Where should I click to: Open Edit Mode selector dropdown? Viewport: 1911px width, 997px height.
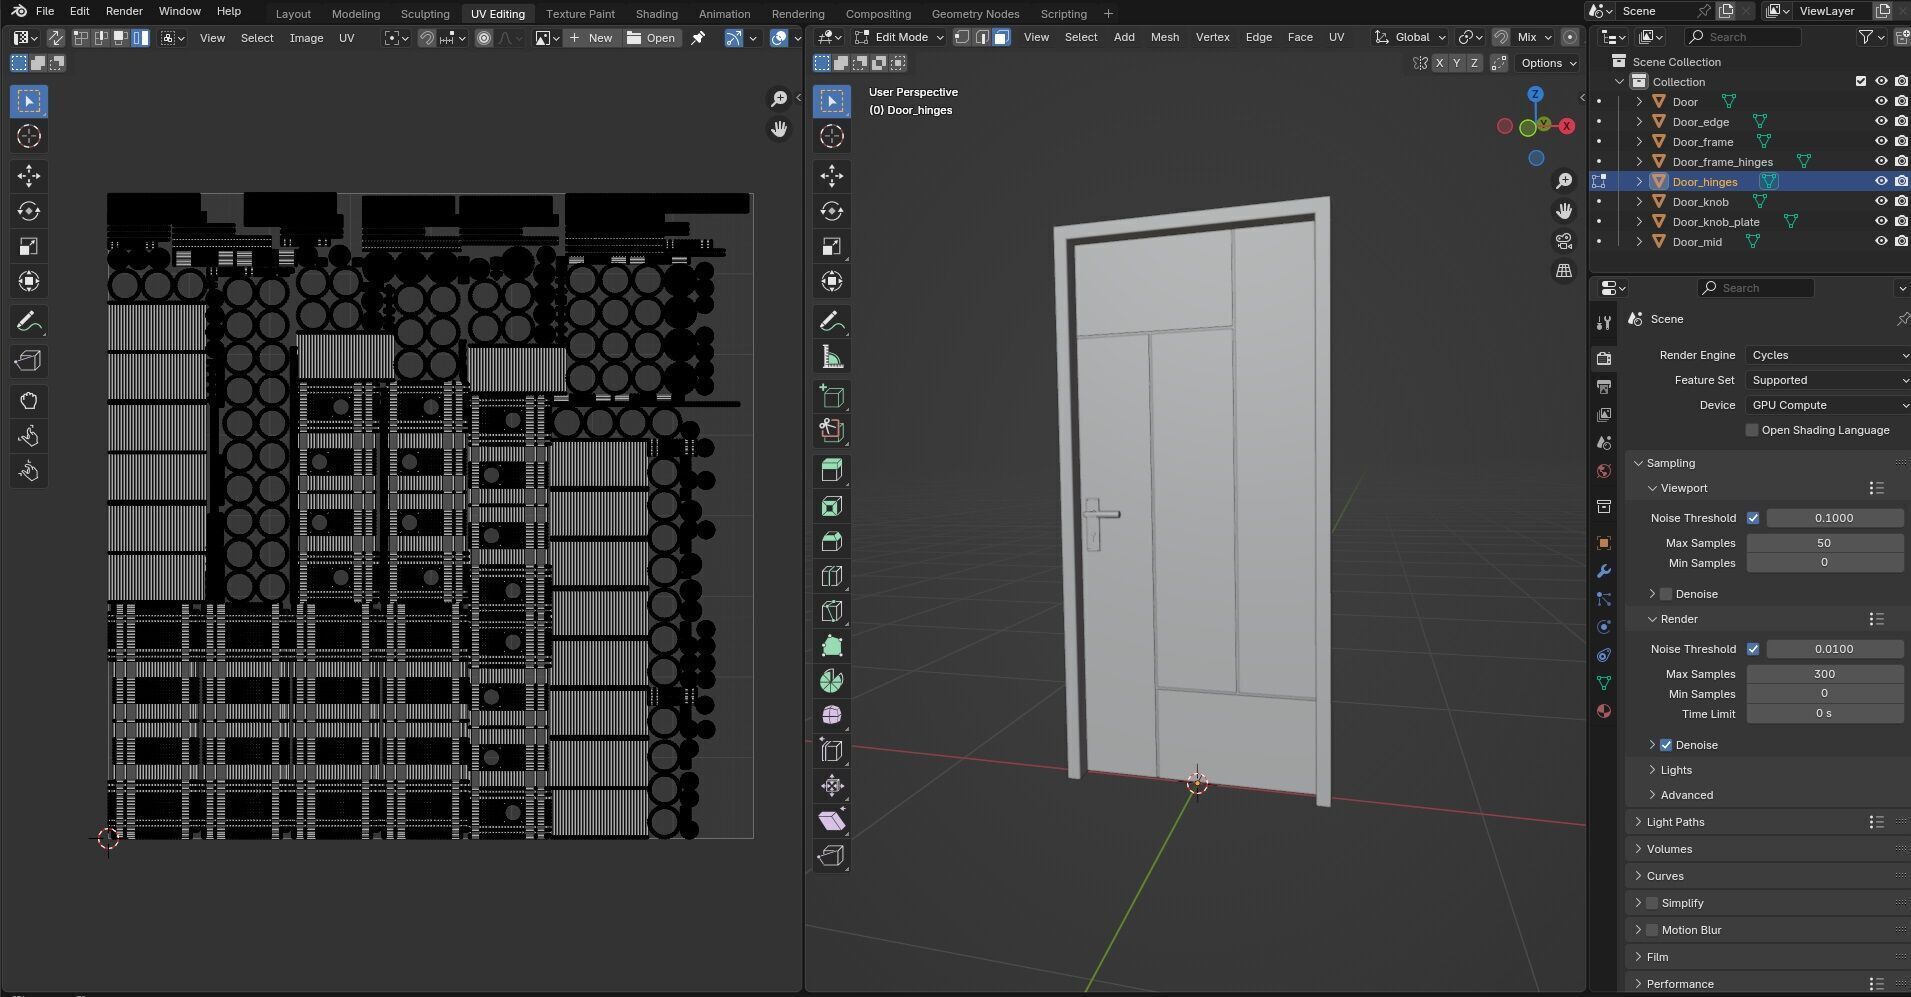tap(900, 37)
